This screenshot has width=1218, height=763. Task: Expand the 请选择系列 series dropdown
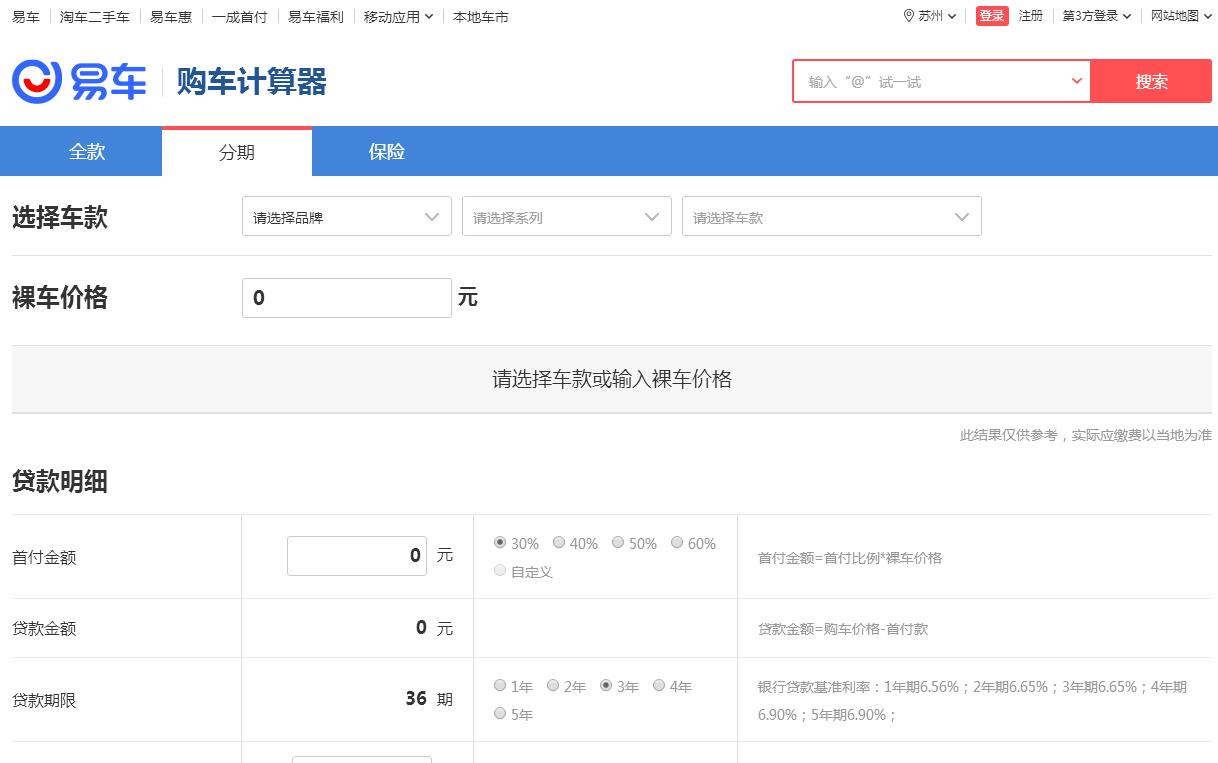(x=566, y=217)
